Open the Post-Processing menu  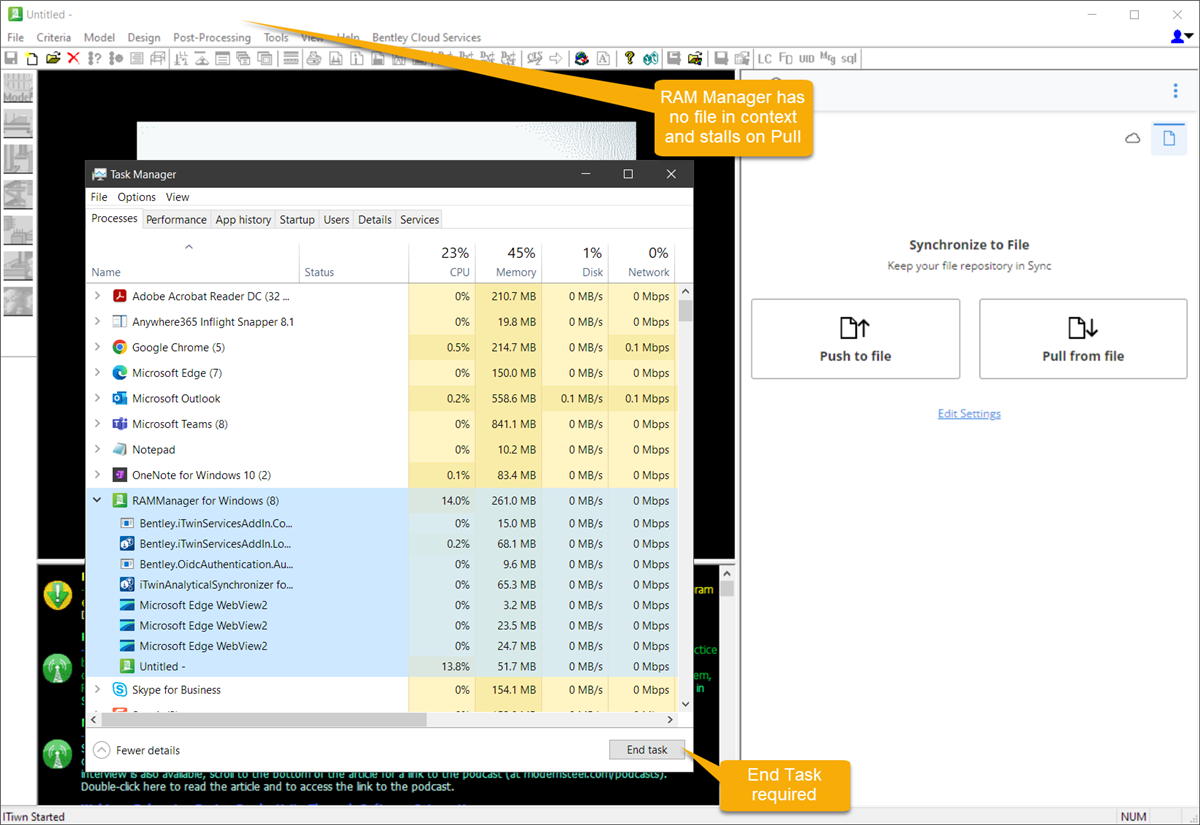pos(212,37)
